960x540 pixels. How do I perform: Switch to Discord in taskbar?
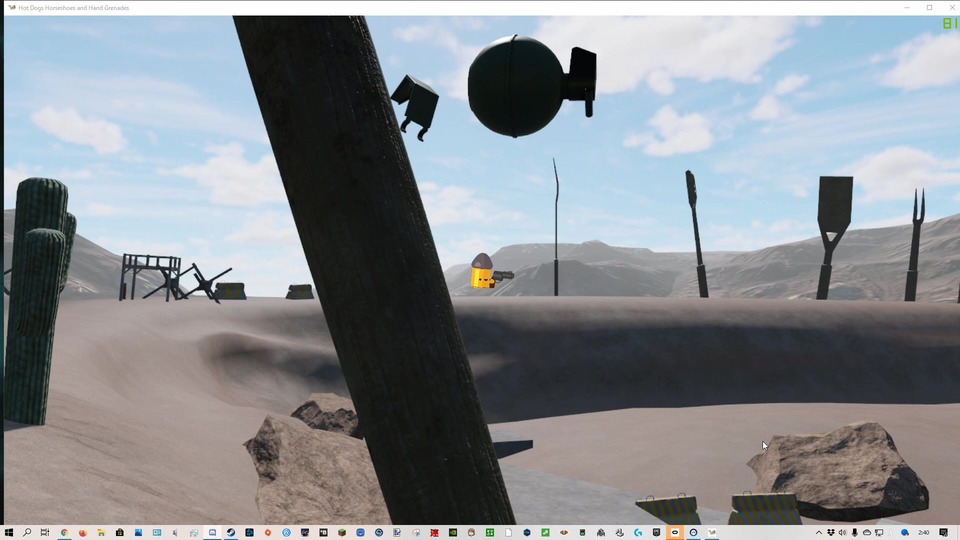click(212, 533)
